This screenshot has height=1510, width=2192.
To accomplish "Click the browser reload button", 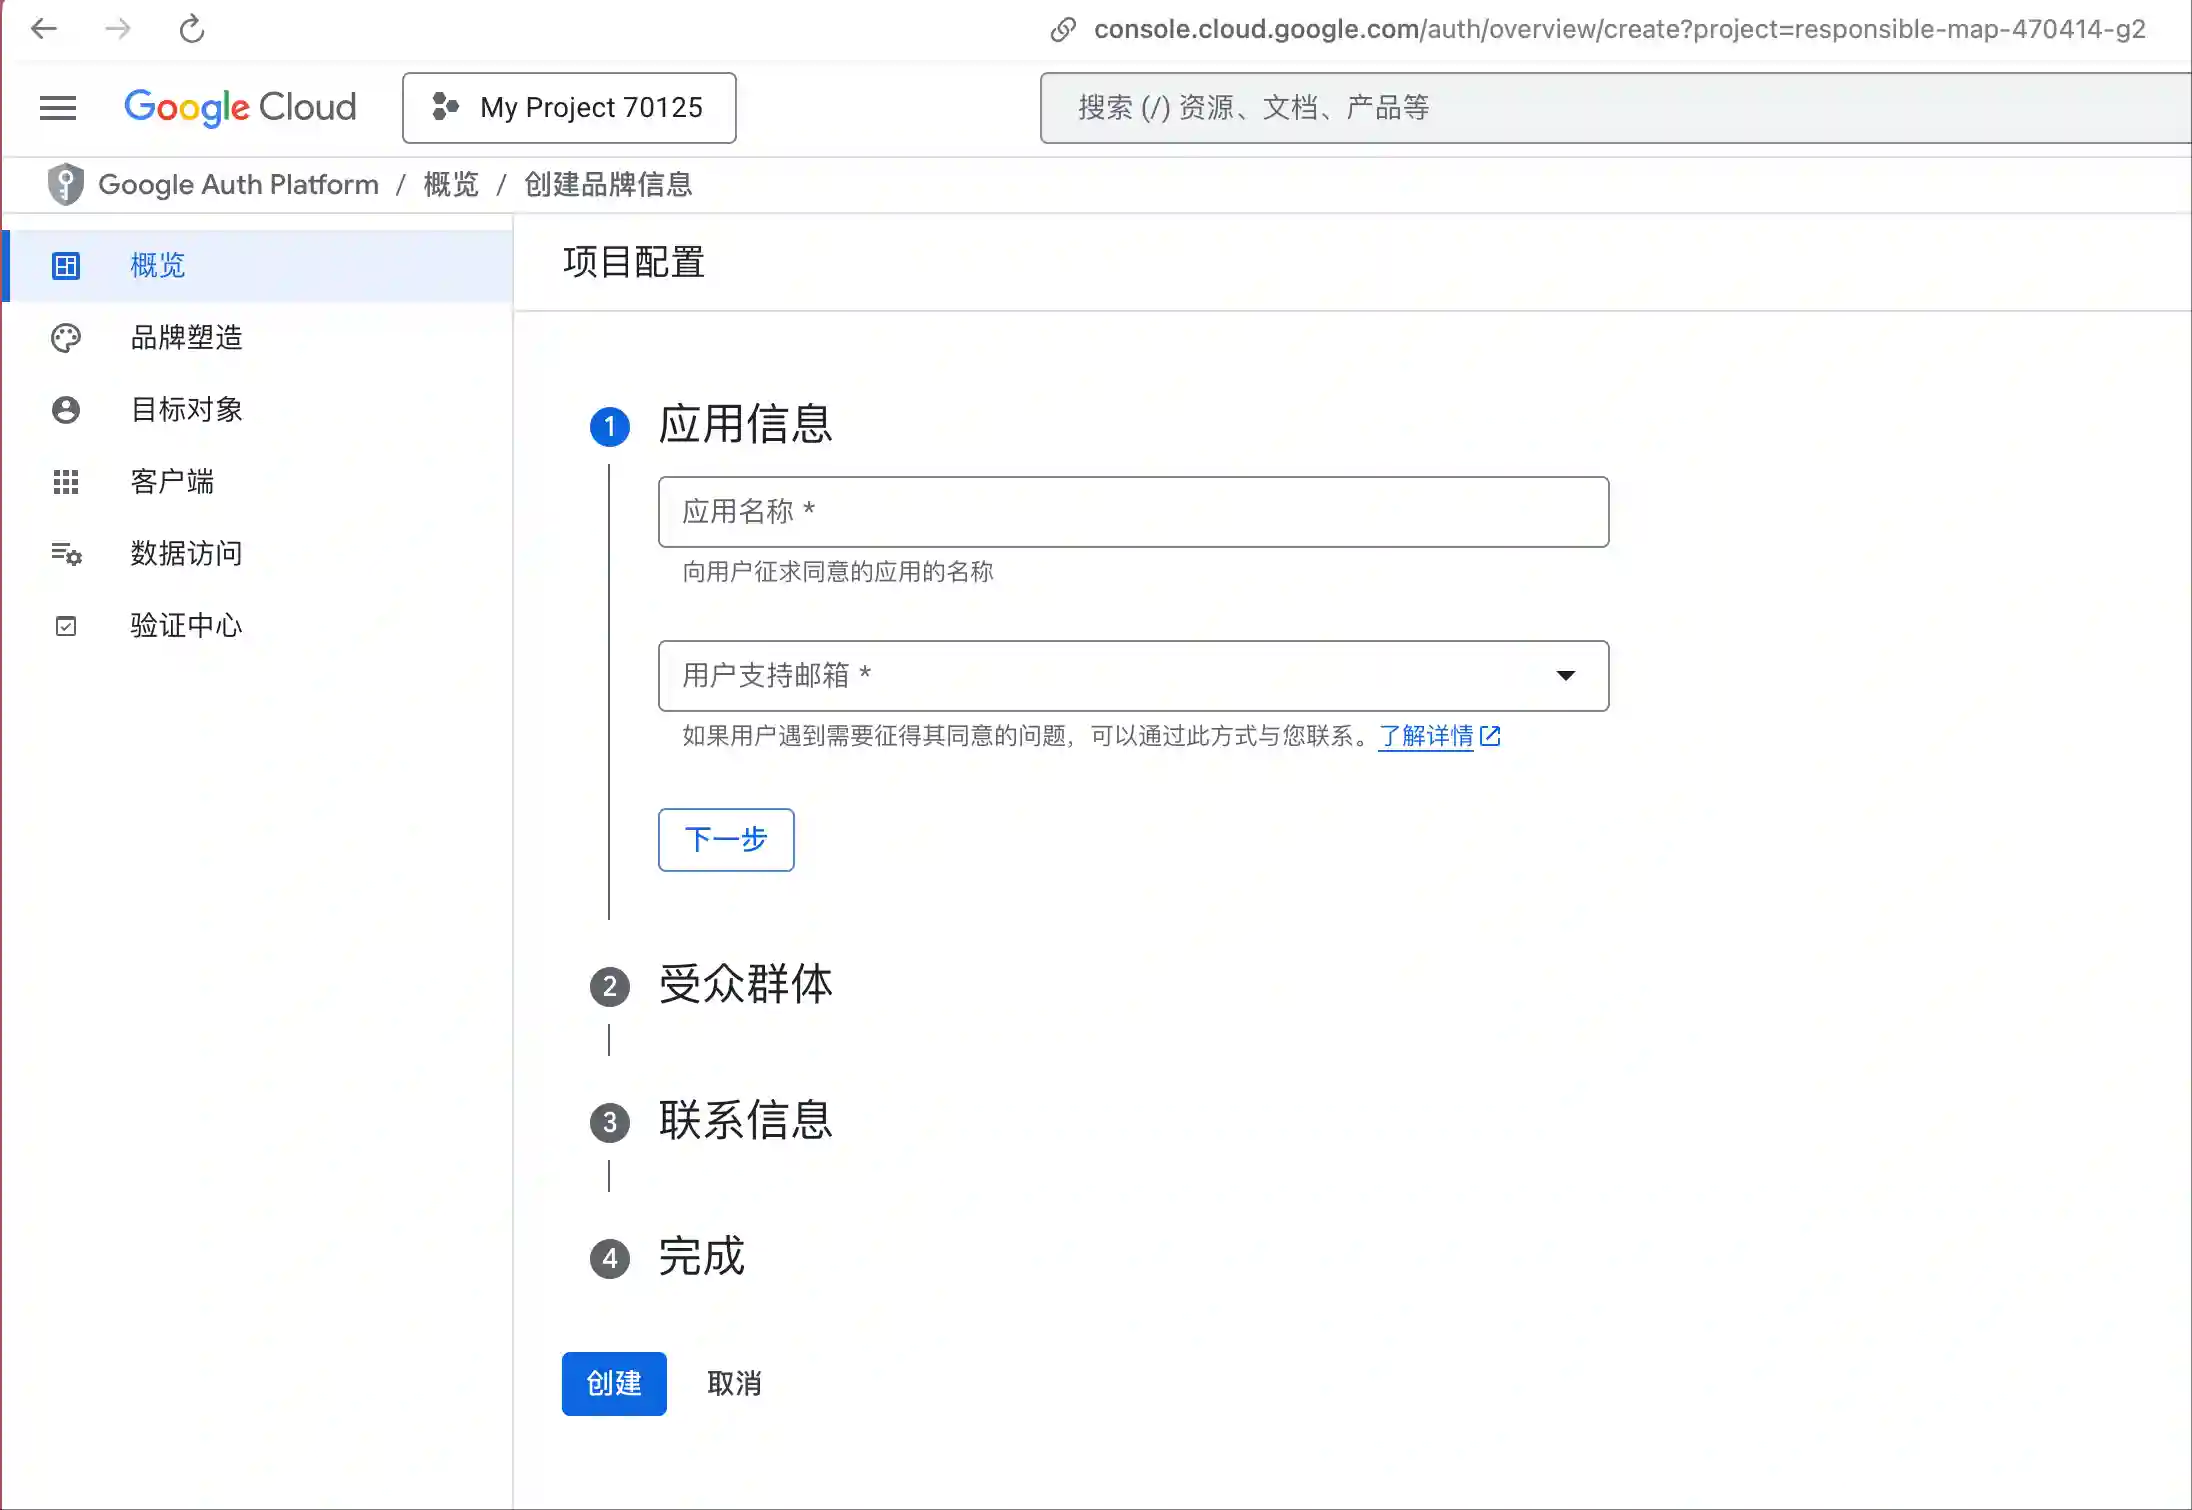I will [x=192, y=28].
